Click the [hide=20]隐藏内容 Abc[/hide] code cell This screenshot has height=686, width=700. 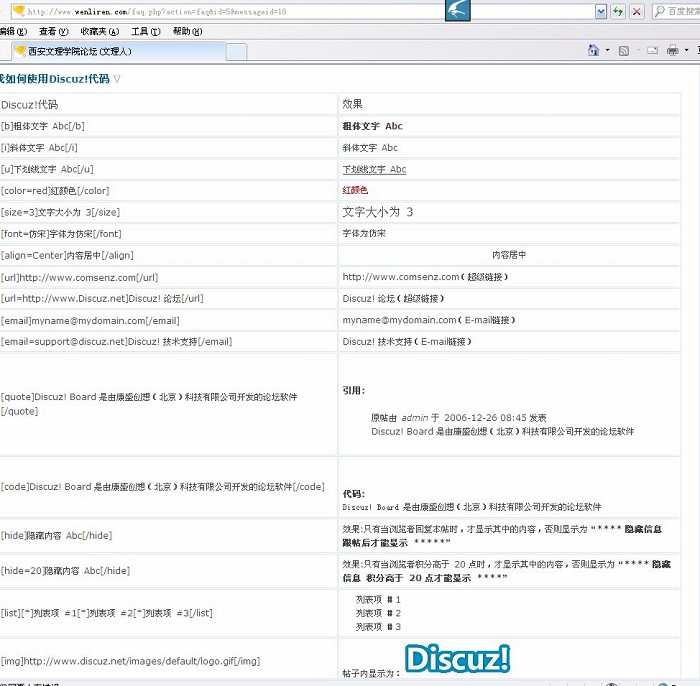tap(168, 571)
